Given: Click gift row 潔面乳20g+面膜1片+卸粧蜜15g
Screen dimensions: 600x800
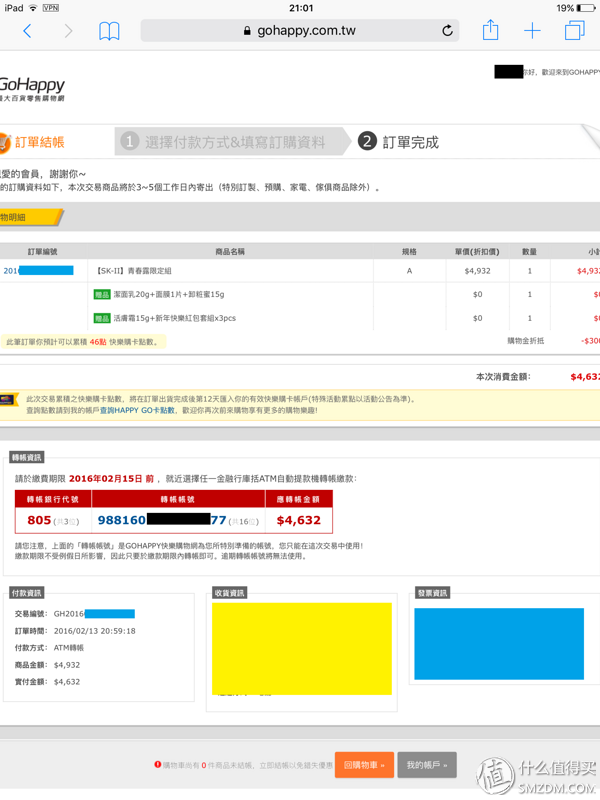Looking at the screenshot, I should coord(168,294).
